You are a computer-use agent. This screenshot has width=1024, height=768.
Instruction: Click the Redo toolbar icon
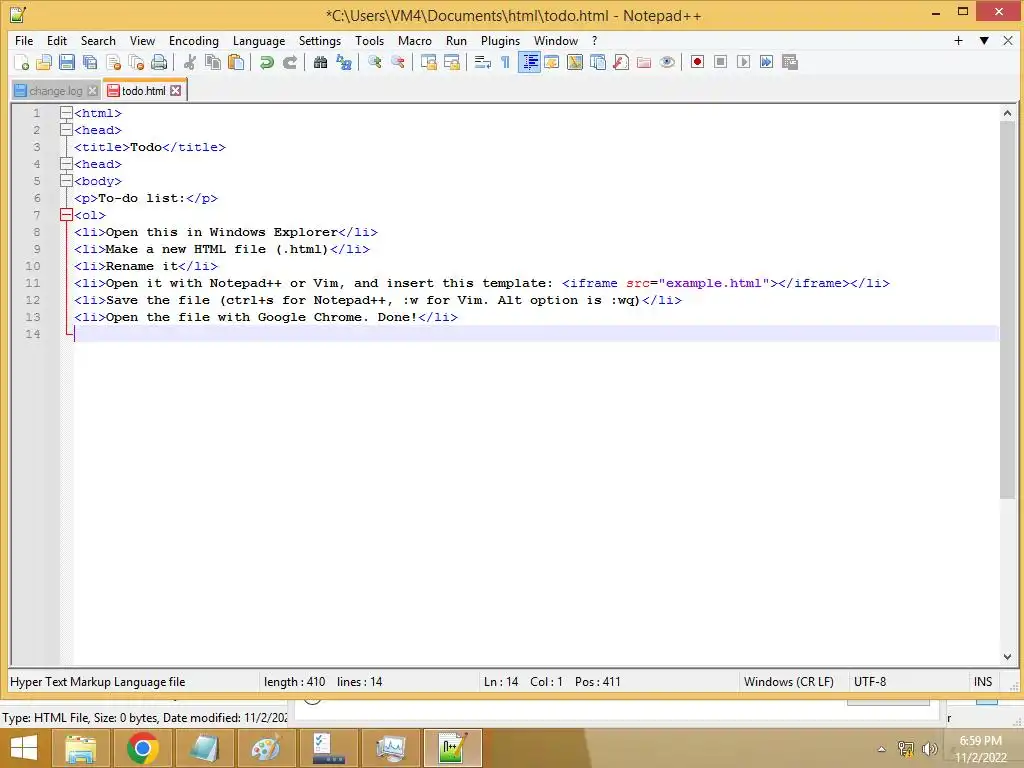pos(290,62)
